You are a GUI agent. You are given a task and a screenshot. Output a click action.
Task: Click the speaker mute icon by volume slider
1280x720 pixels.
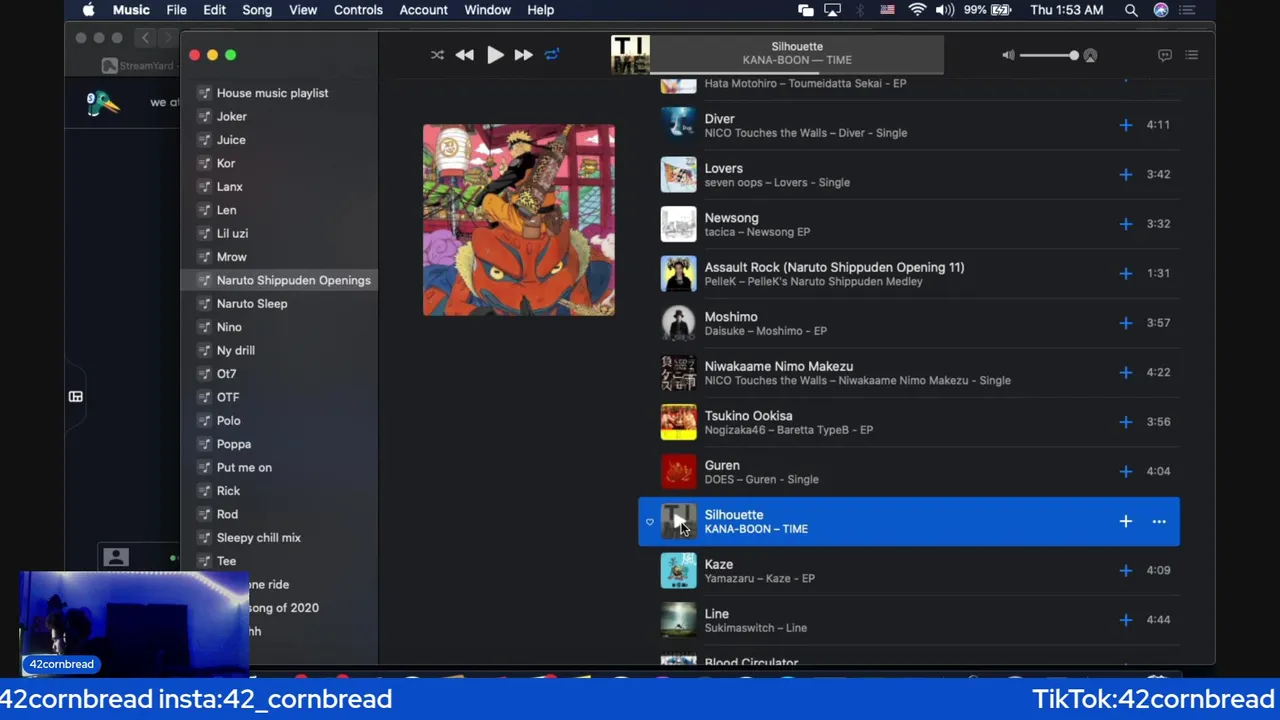[x=1008, y=55]
